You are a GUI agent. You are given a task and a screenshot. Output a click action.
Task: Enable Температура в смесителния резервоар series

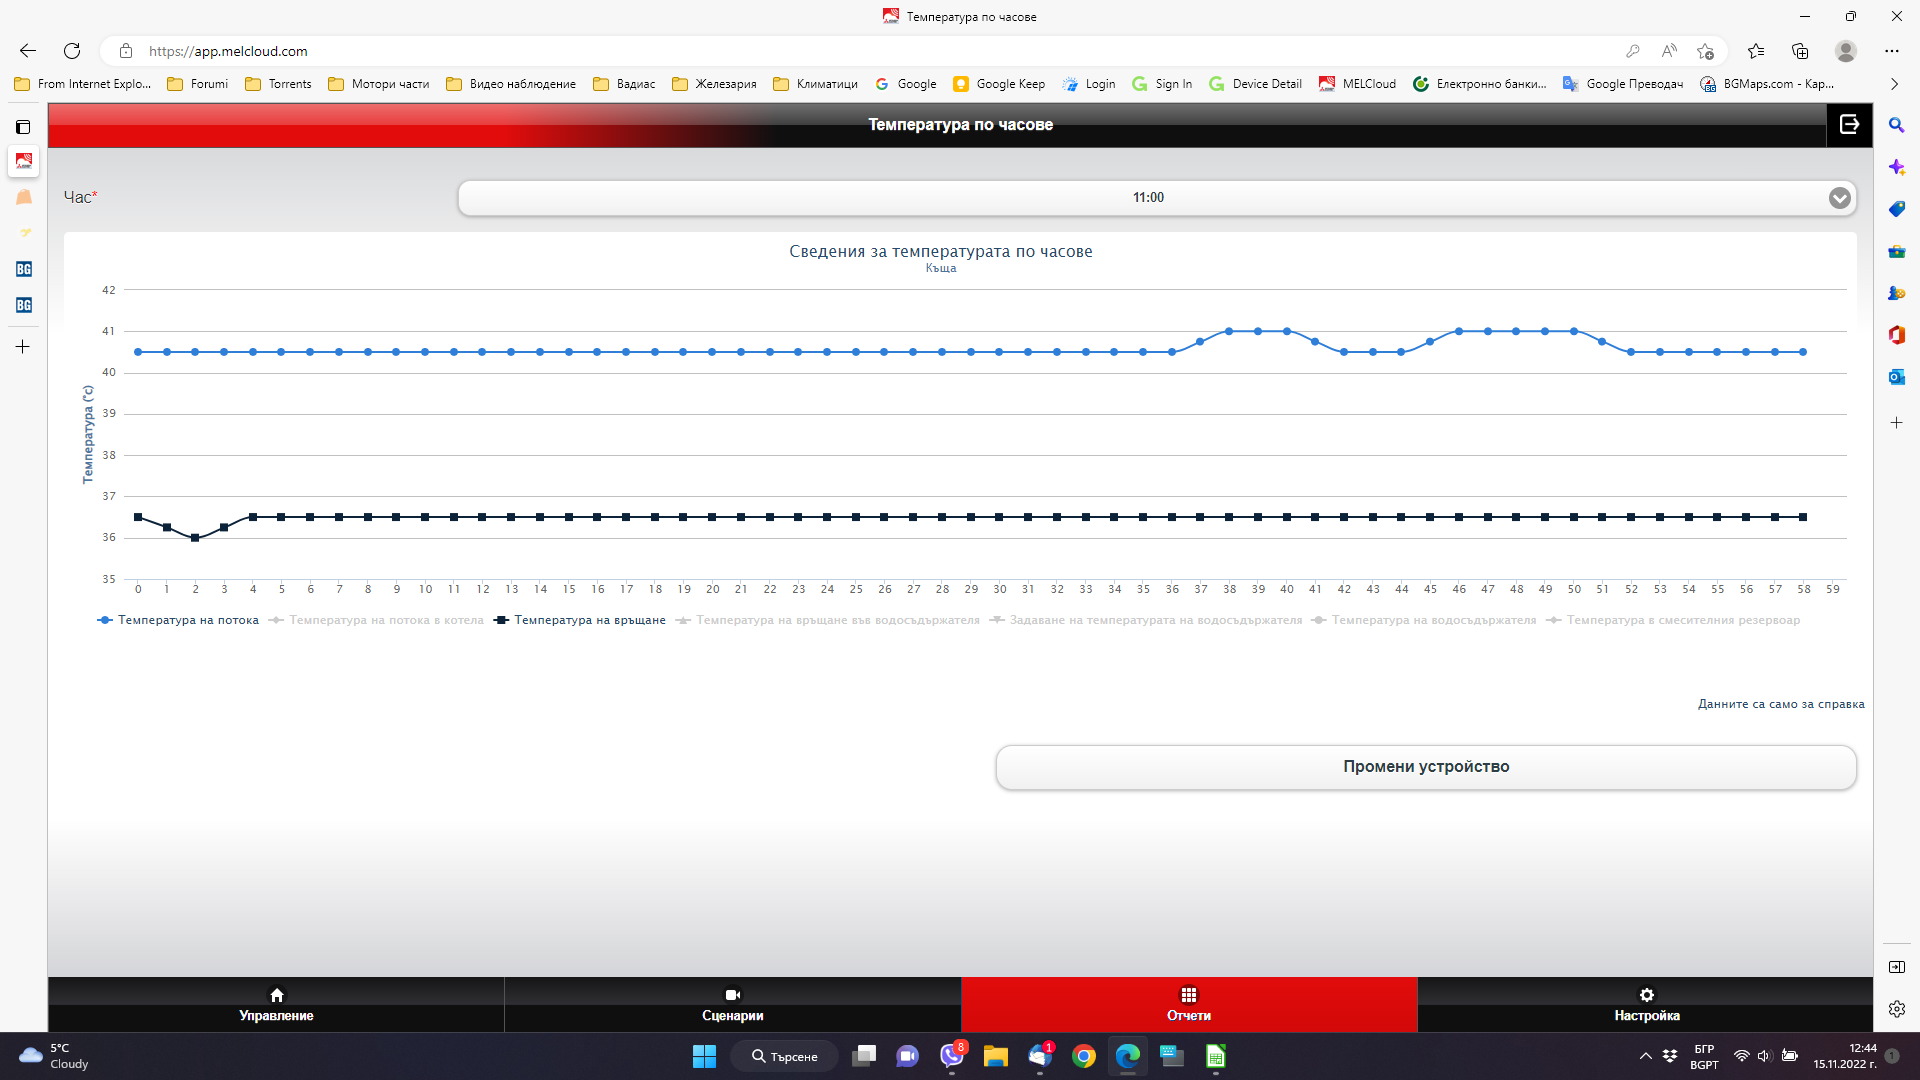pyautogui.click(x=1682, y=620)
